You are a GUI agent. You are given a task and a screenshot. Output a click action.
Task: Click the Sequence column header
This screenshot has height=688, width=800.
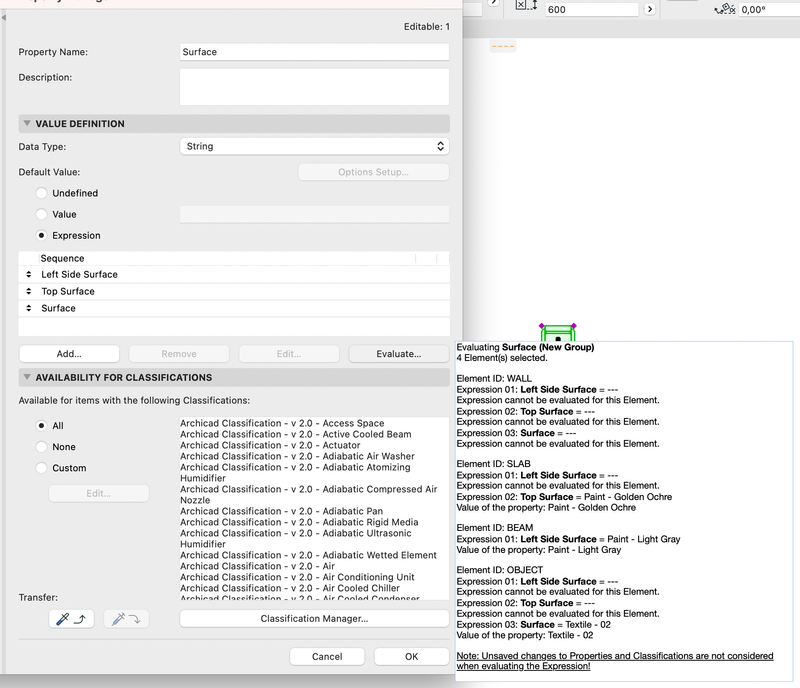[227, 258]
